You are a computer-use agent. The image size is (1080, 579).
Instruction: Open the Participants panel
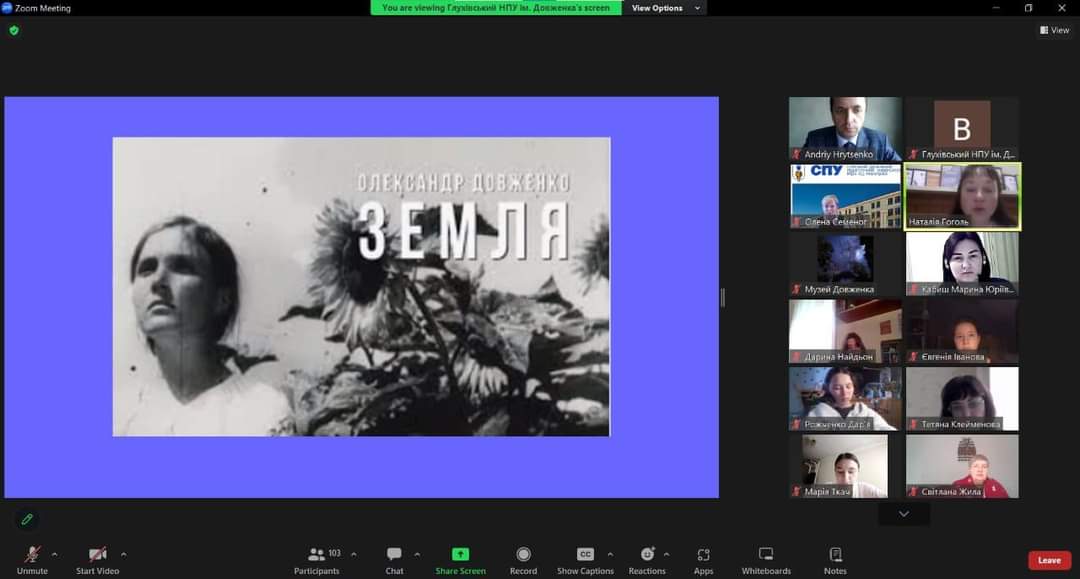coord(317,560)
